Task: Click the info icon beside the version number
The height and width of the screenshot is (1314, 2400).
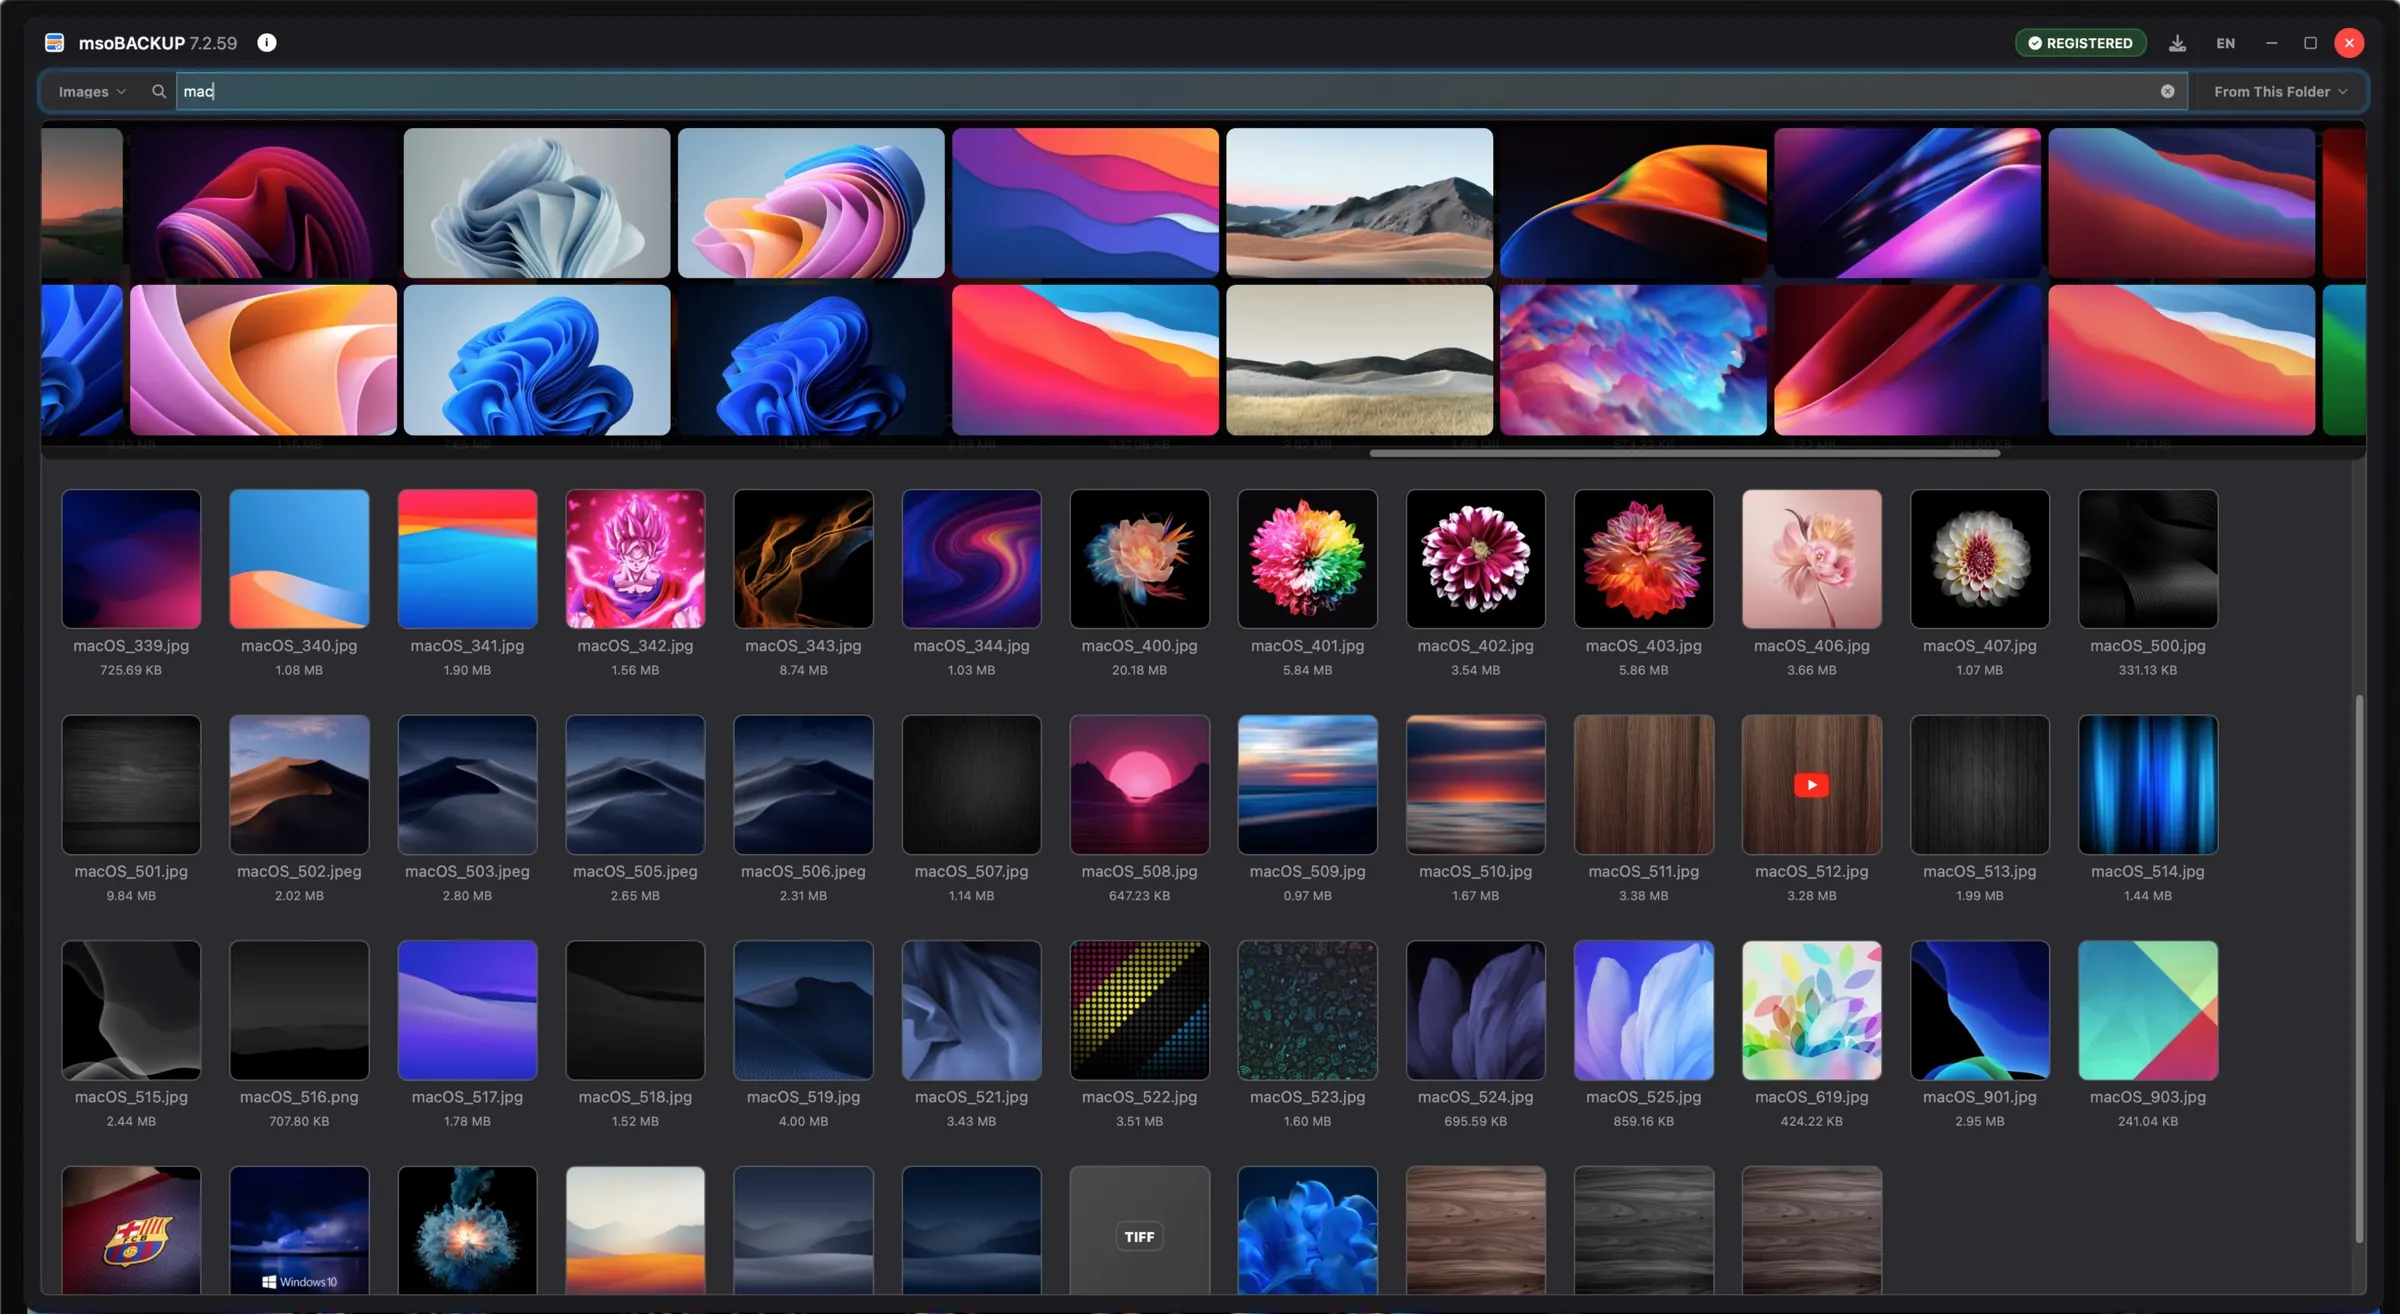Action: click(267, 43)
